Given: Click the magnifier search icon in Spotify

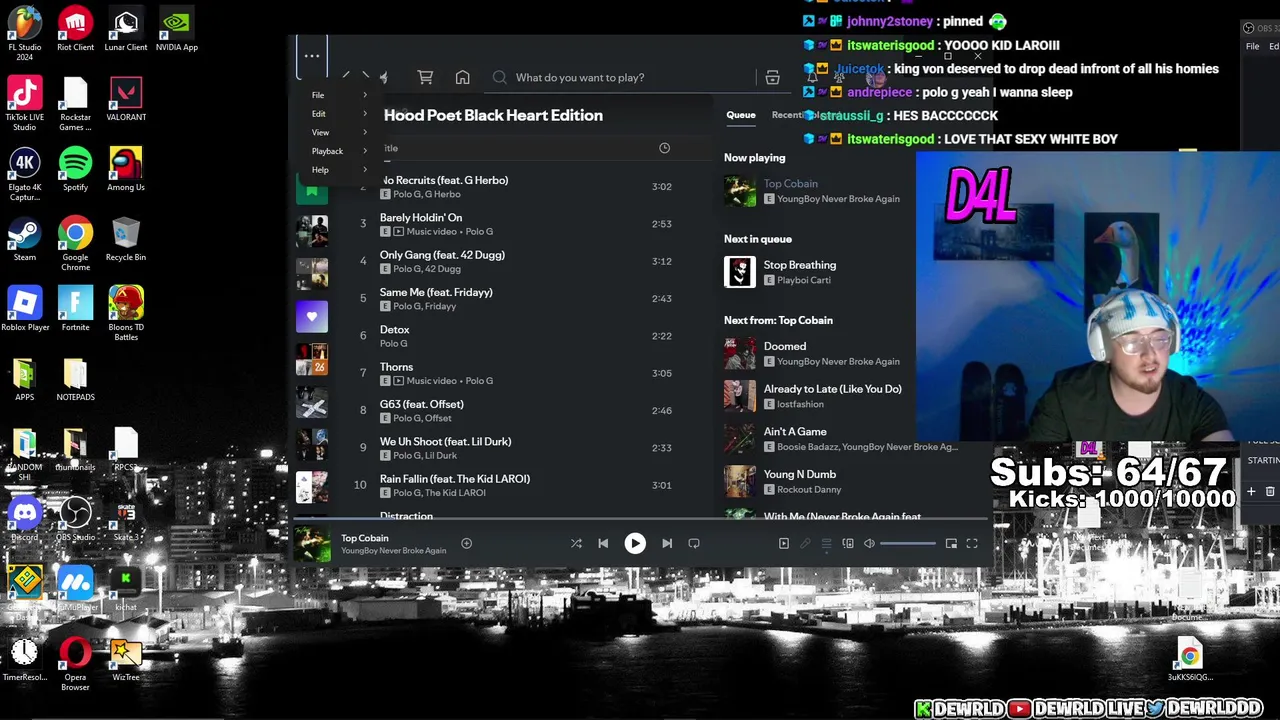Looking at the screenshot, I should click(x=500, y=77).
